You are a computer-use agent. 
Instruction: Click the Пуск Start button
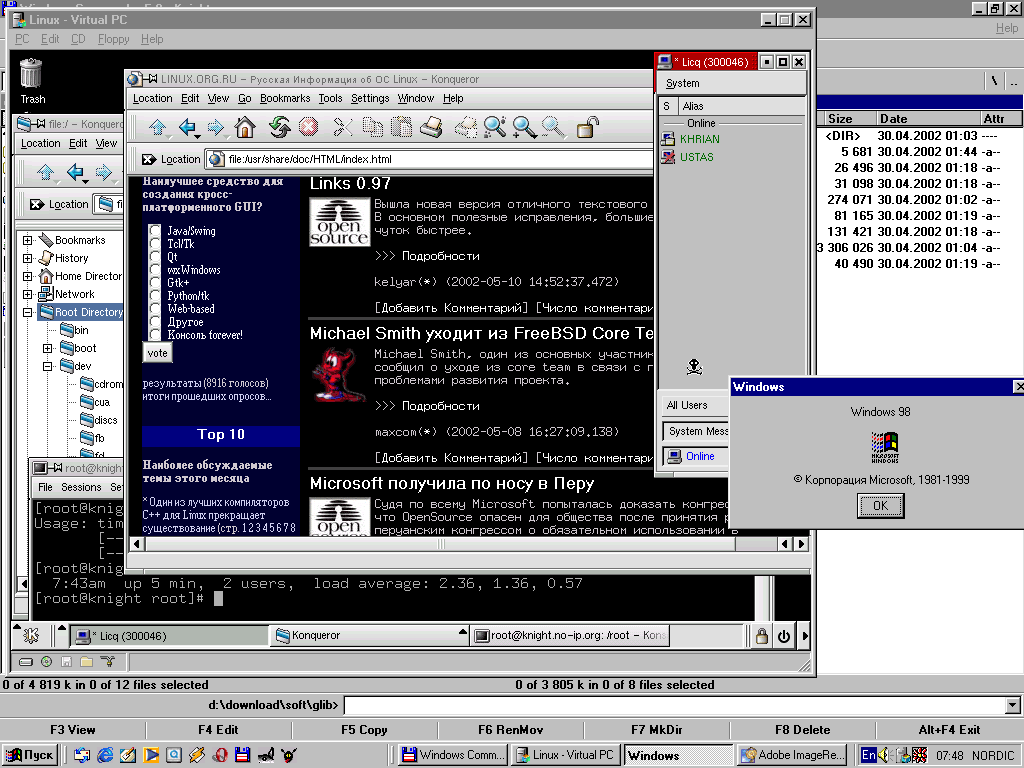click(x=31, y=756)
